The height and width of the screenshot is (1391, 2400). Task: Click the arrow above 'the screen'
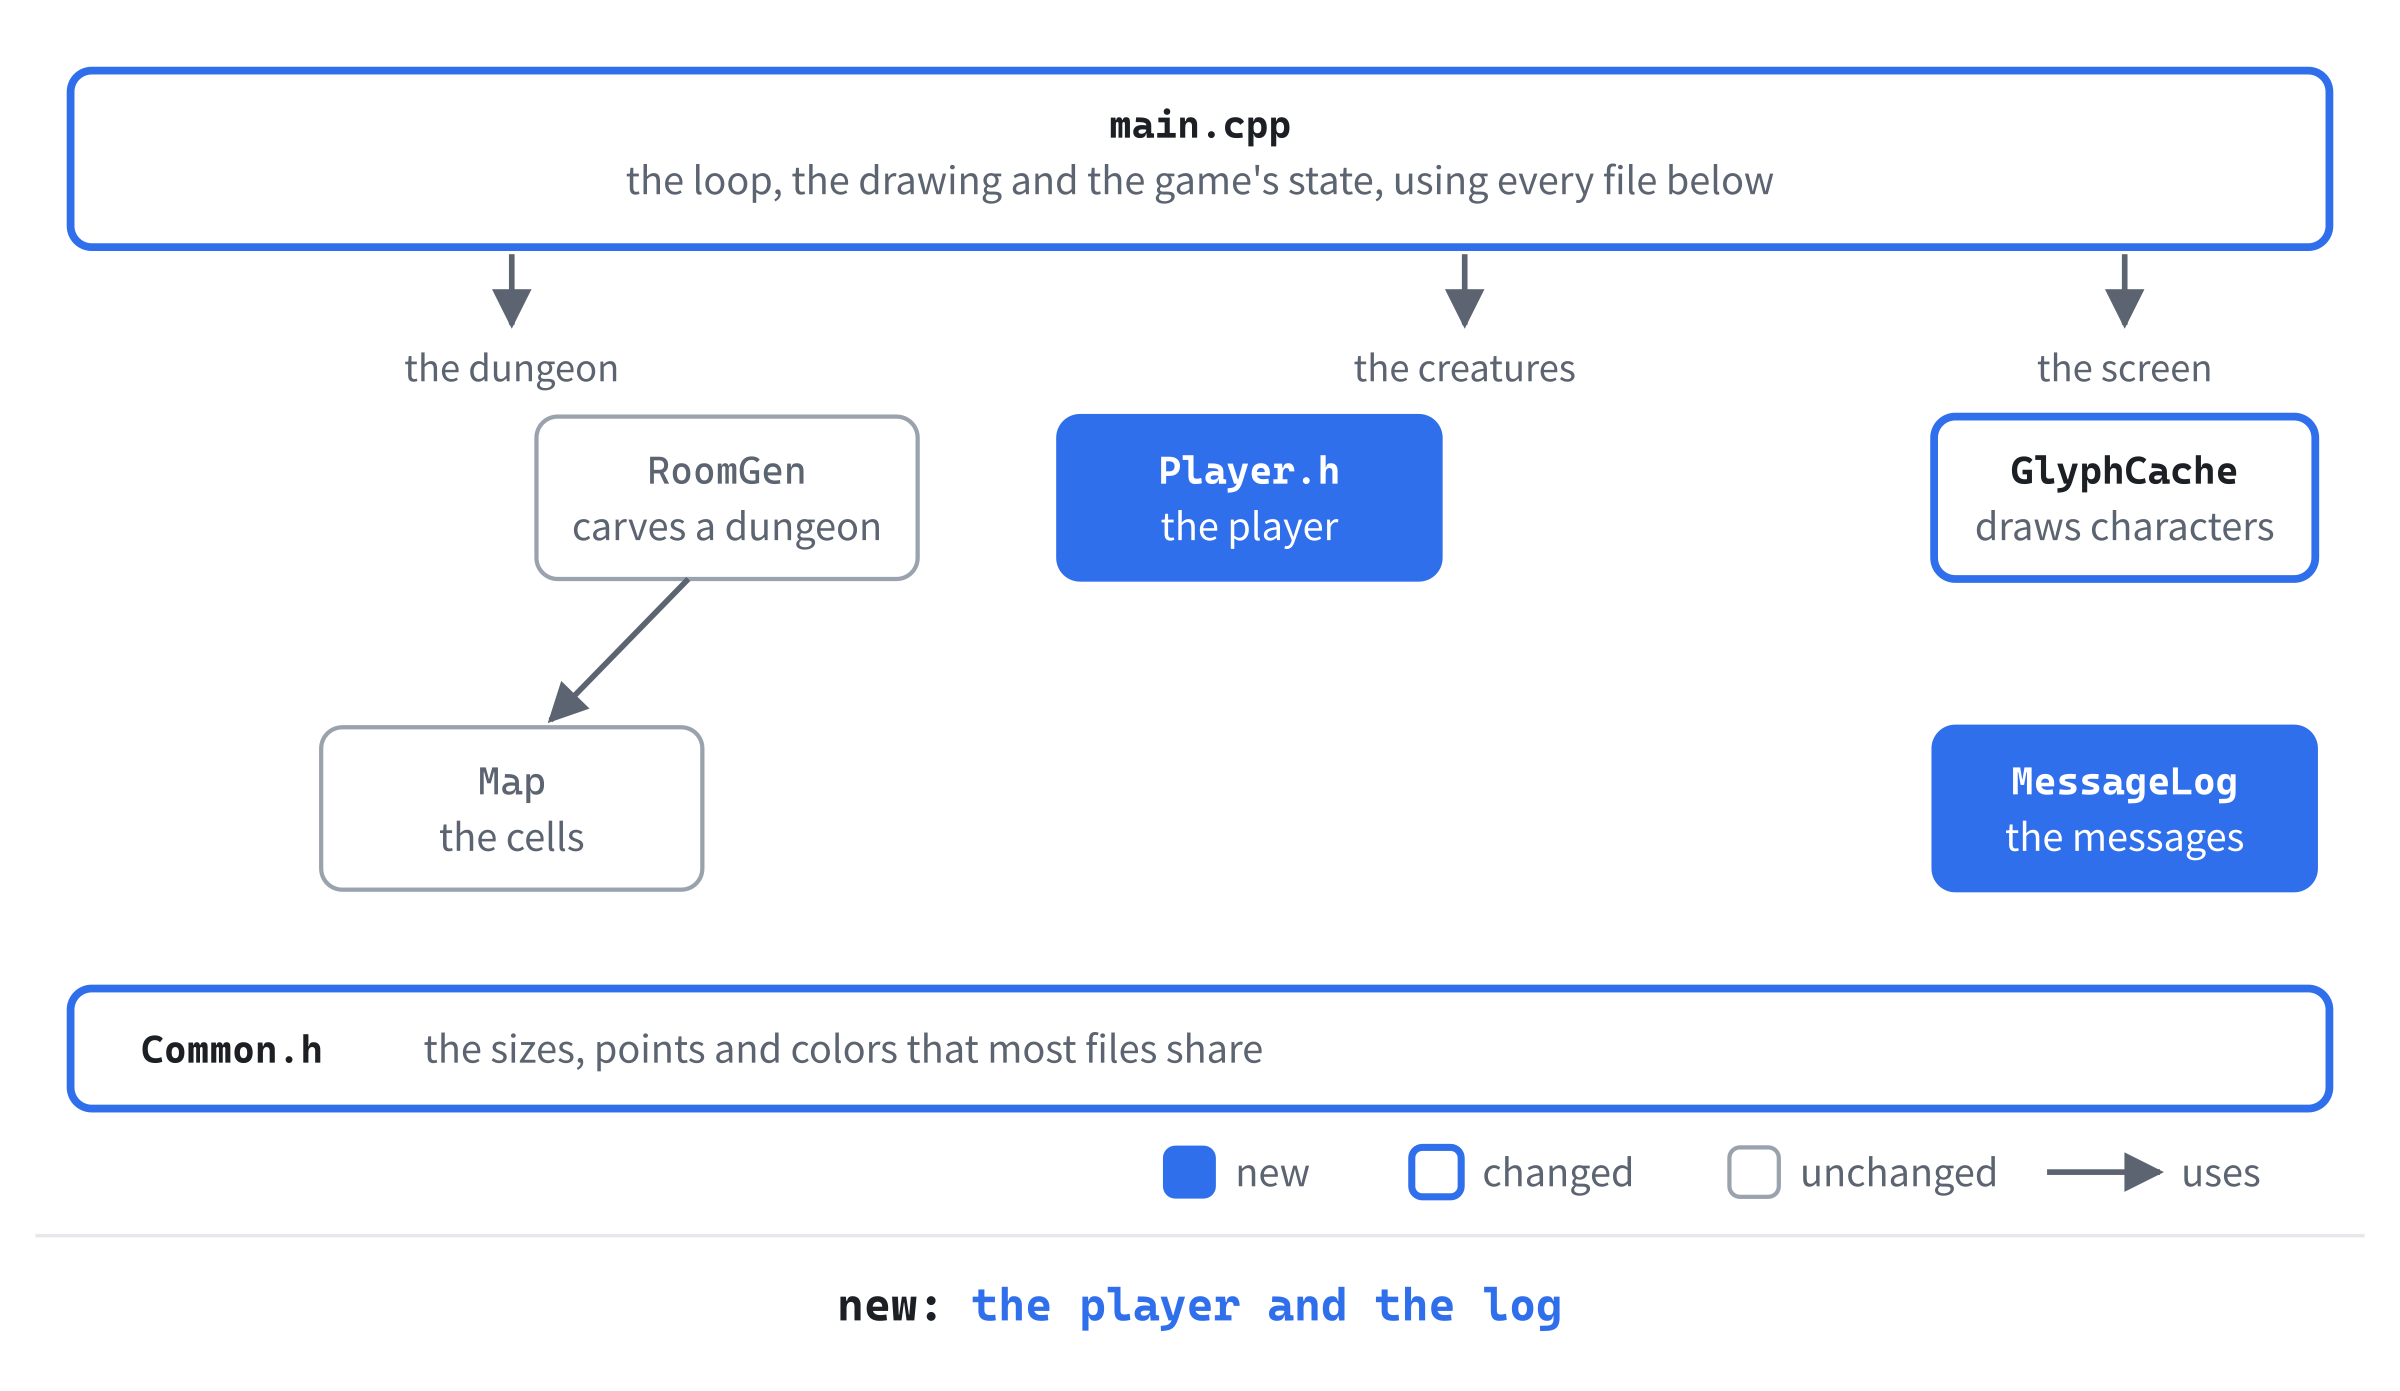point(2124,291)
